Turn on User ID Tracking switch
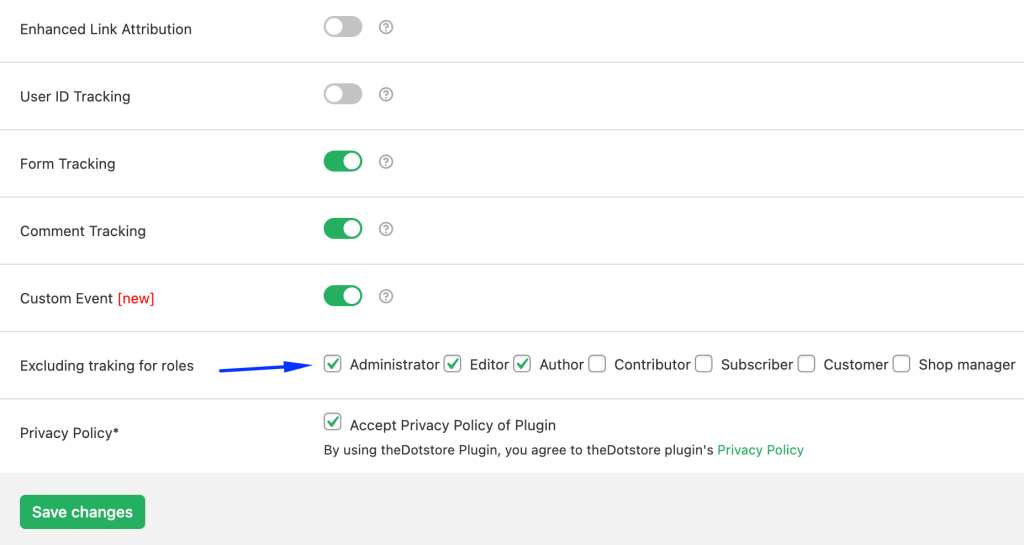 pos(343,94)
